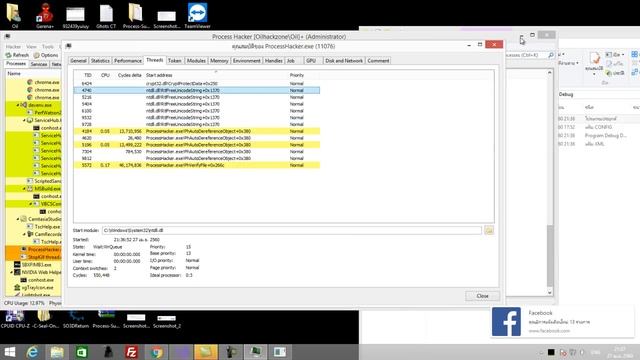Collapse the VBCSCompiler tree node
The height and width of the screenshot is (360, 640).
coord(31,204)
